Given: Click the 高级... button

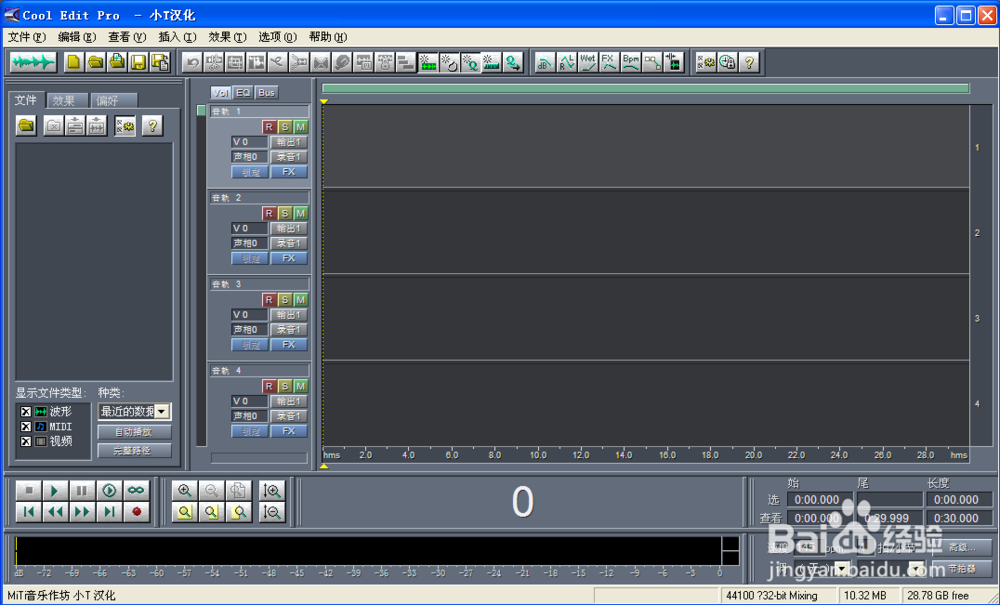Looking at the screenshot, I should tap(962, 548).
